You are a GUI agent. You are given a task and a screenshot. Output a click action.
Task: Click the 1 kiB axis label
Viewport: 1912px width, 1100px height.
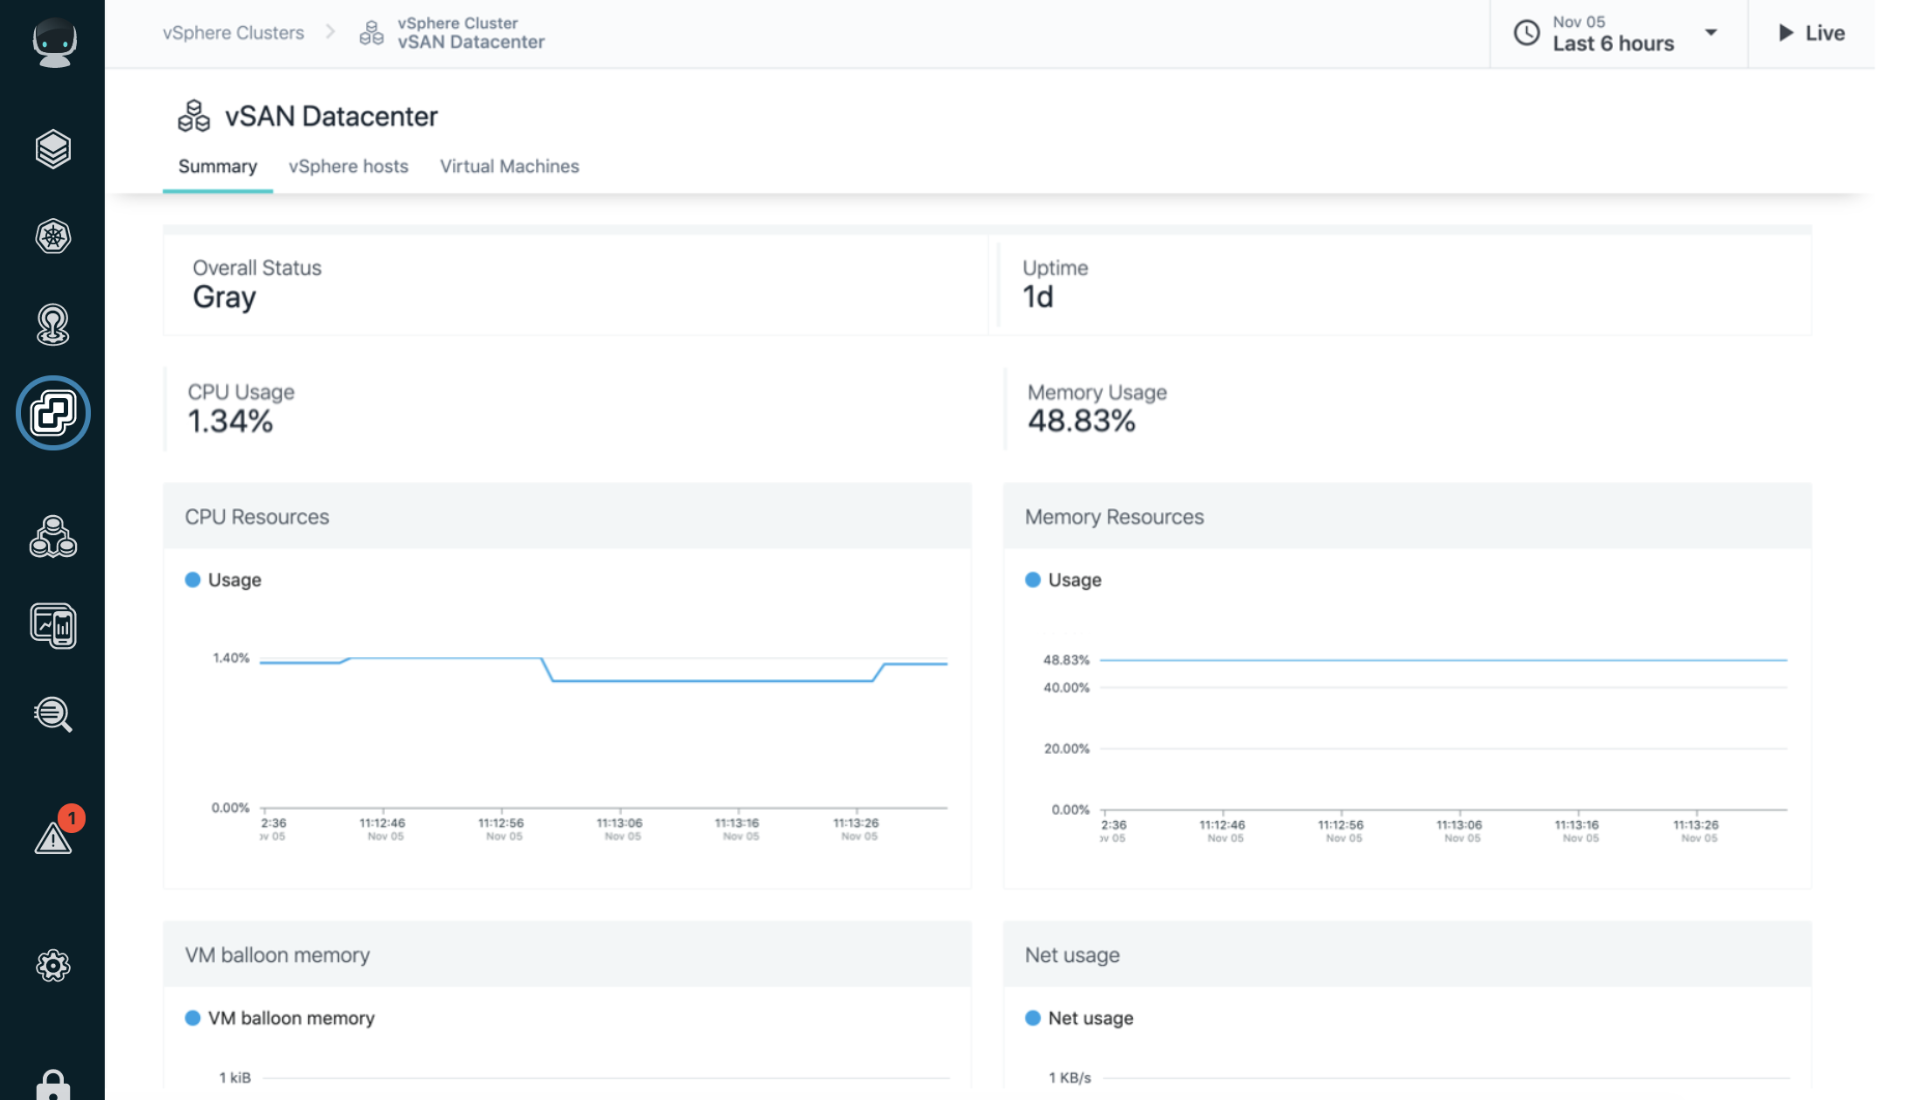235,1078
